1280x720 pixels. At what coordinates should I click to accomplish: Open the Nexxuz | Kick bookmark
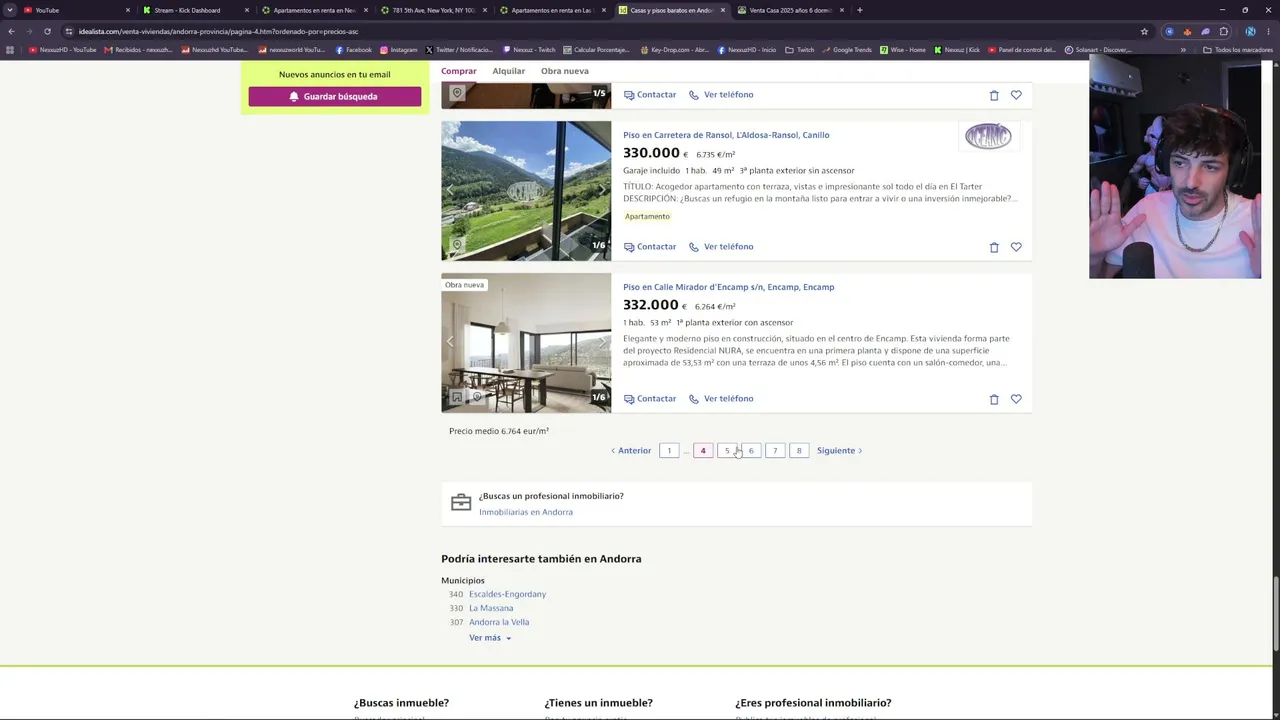click(957, 50)
